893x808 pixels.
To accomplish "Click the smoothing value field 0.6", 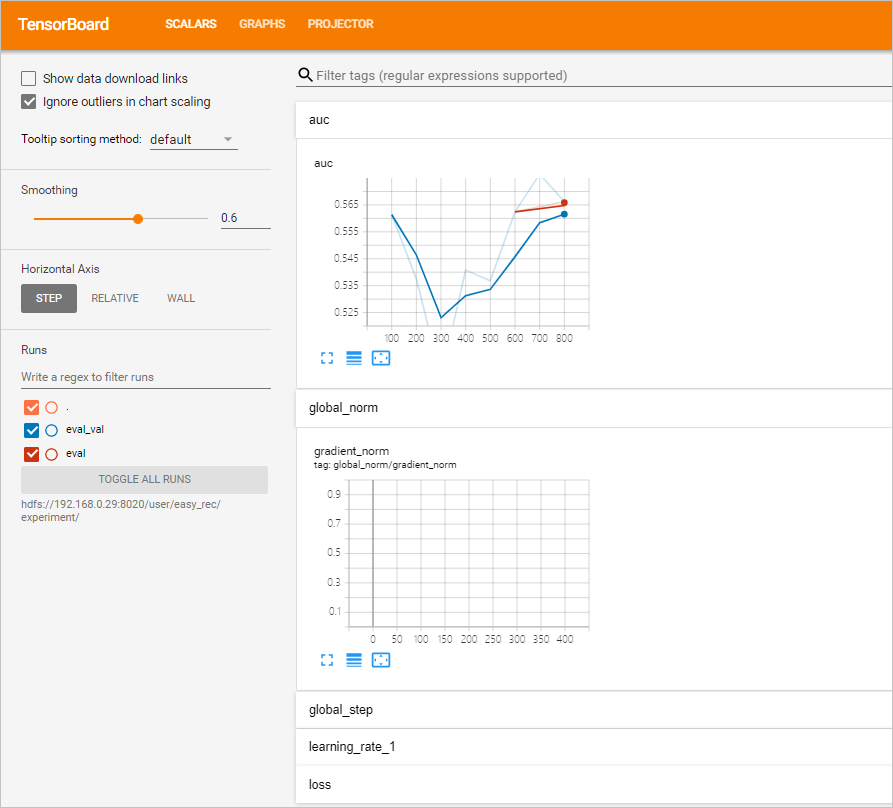I will 245,218.
